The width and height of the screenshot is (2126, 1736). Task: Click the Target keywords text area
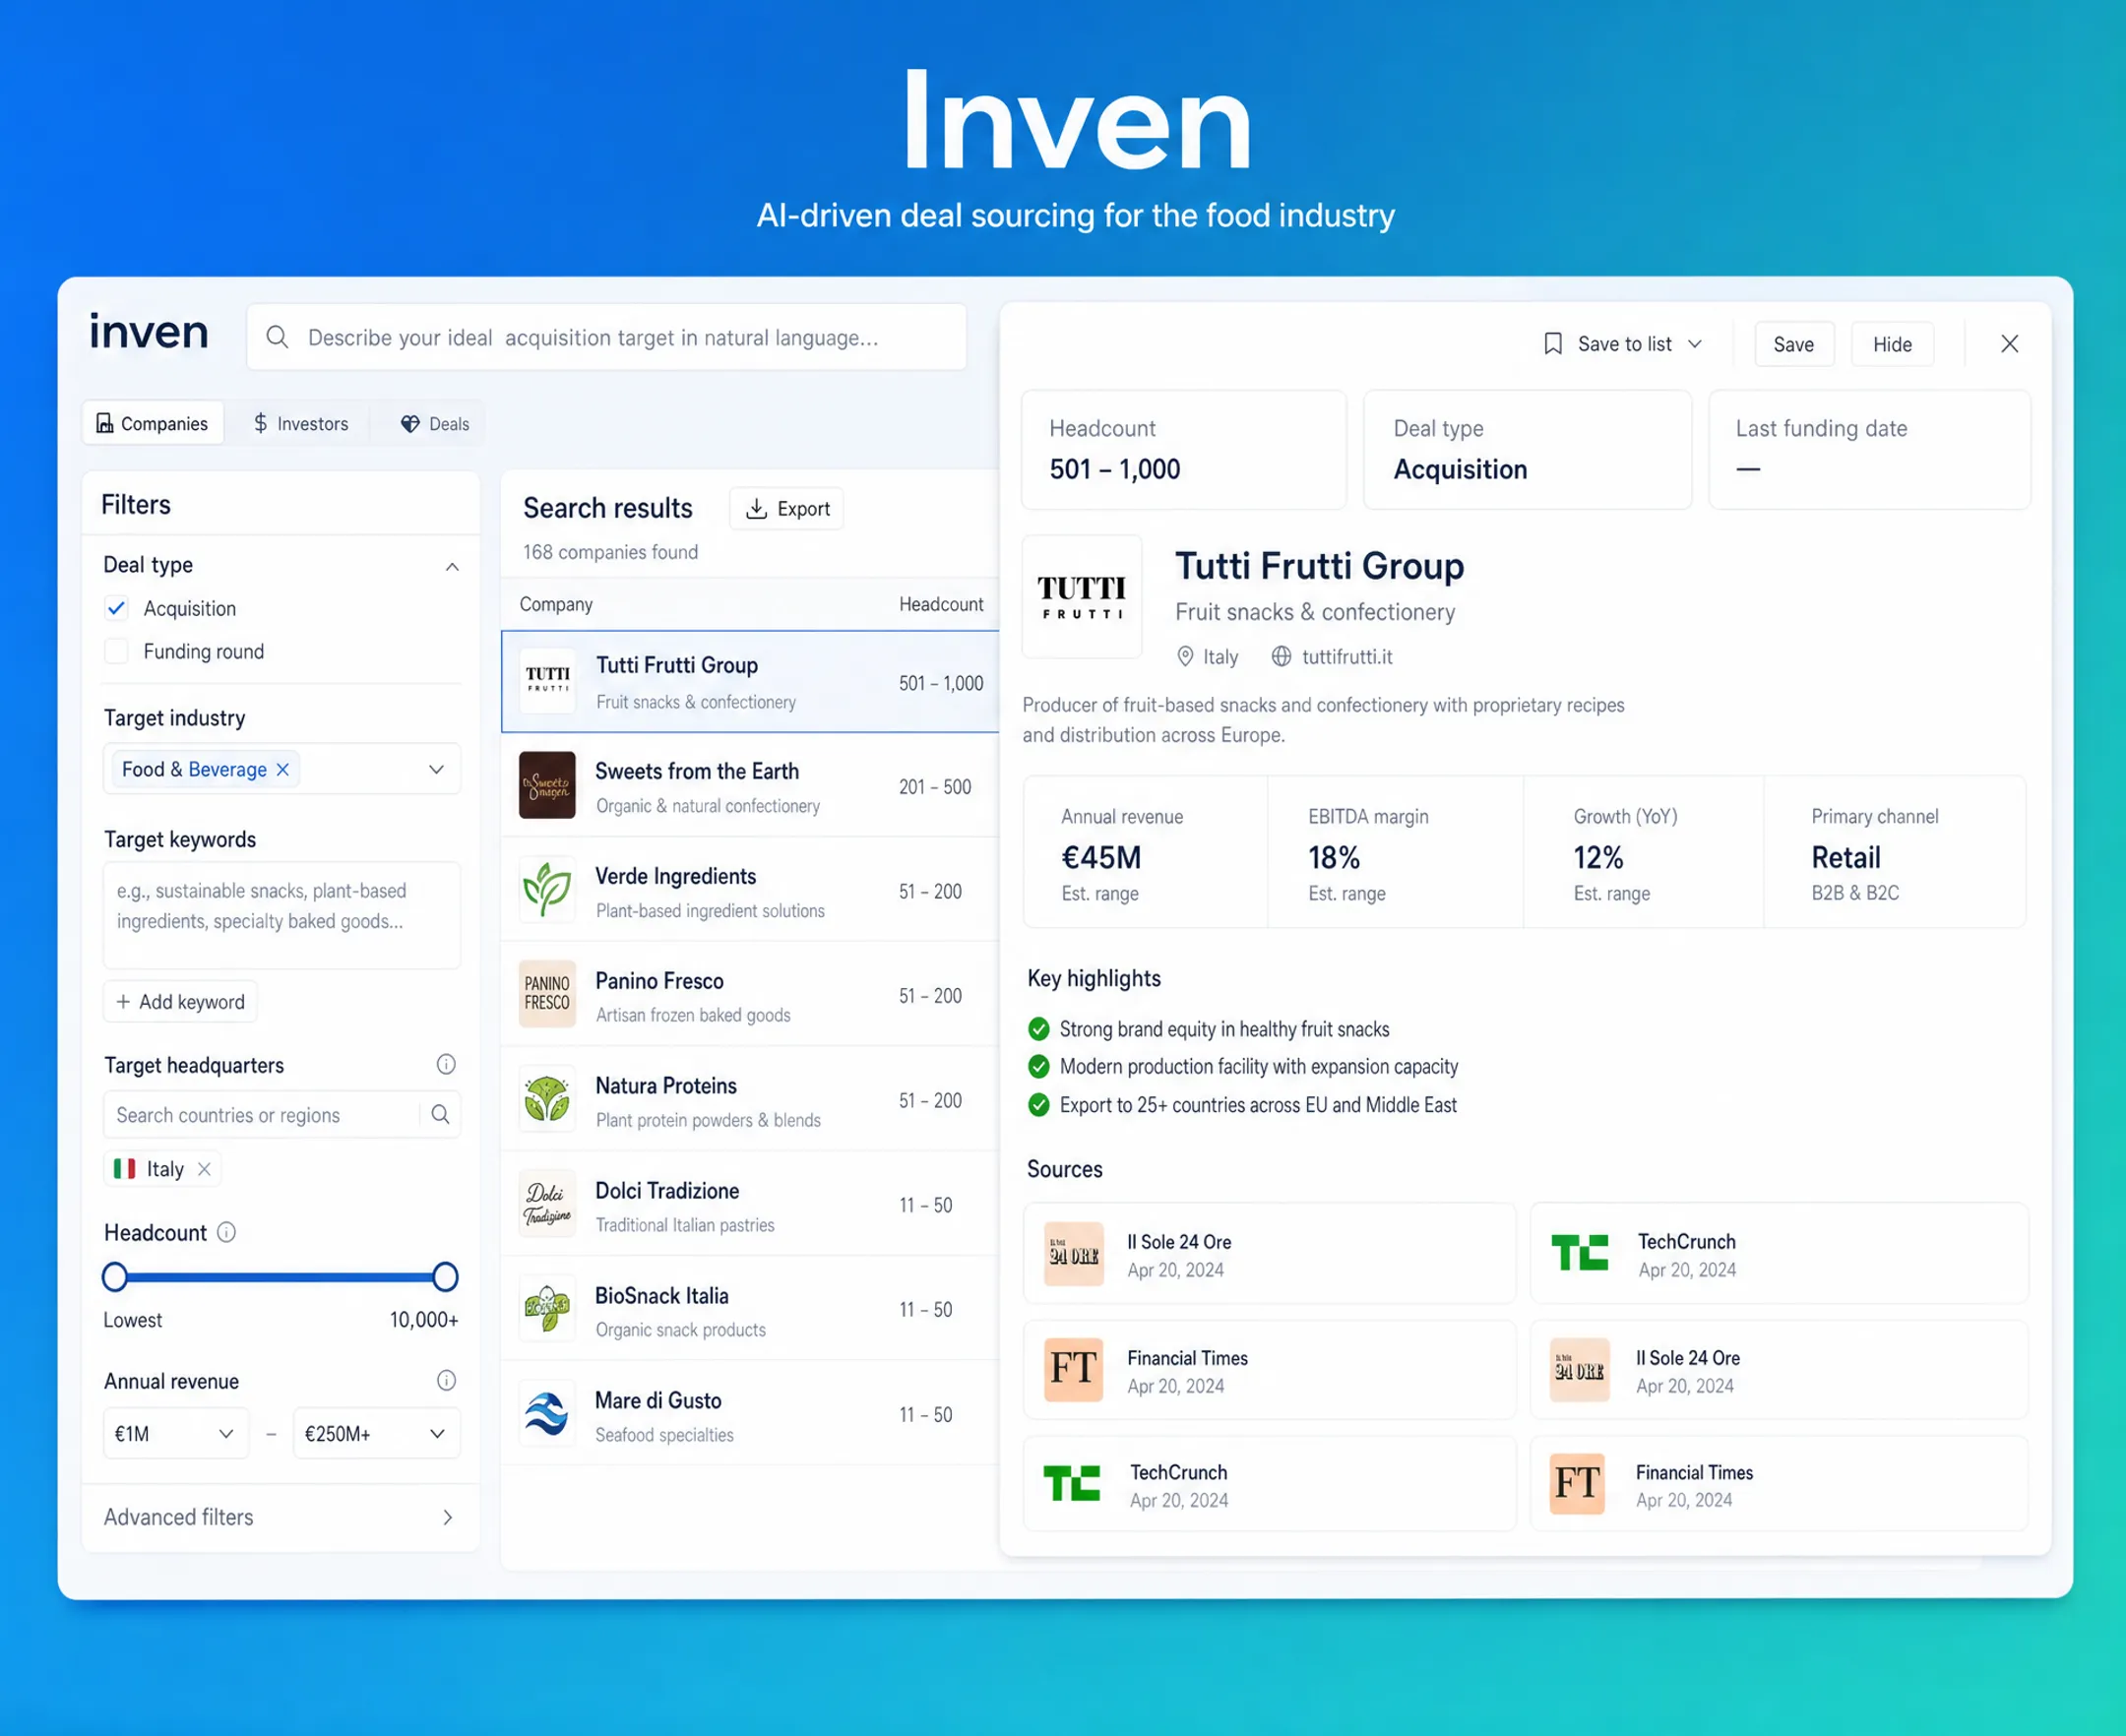[282, 915]
